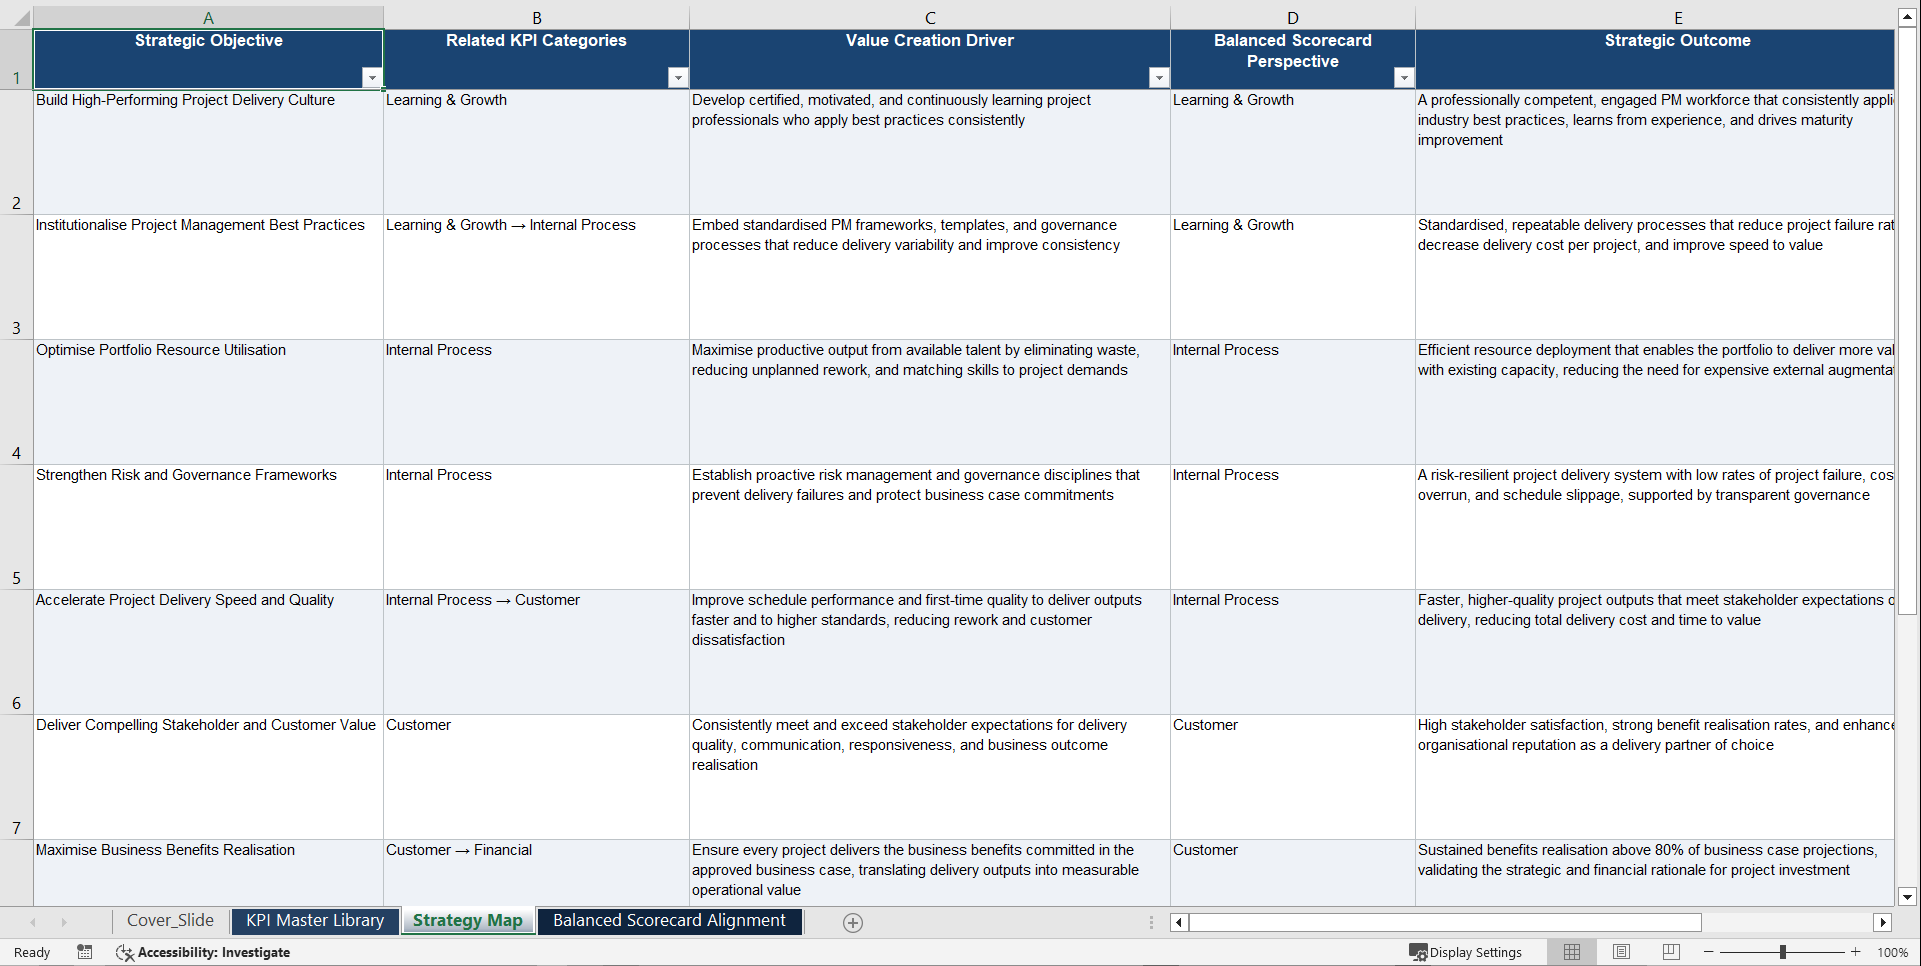
Task: Click previous sheet navigation arrow
Action: (33, 922)
